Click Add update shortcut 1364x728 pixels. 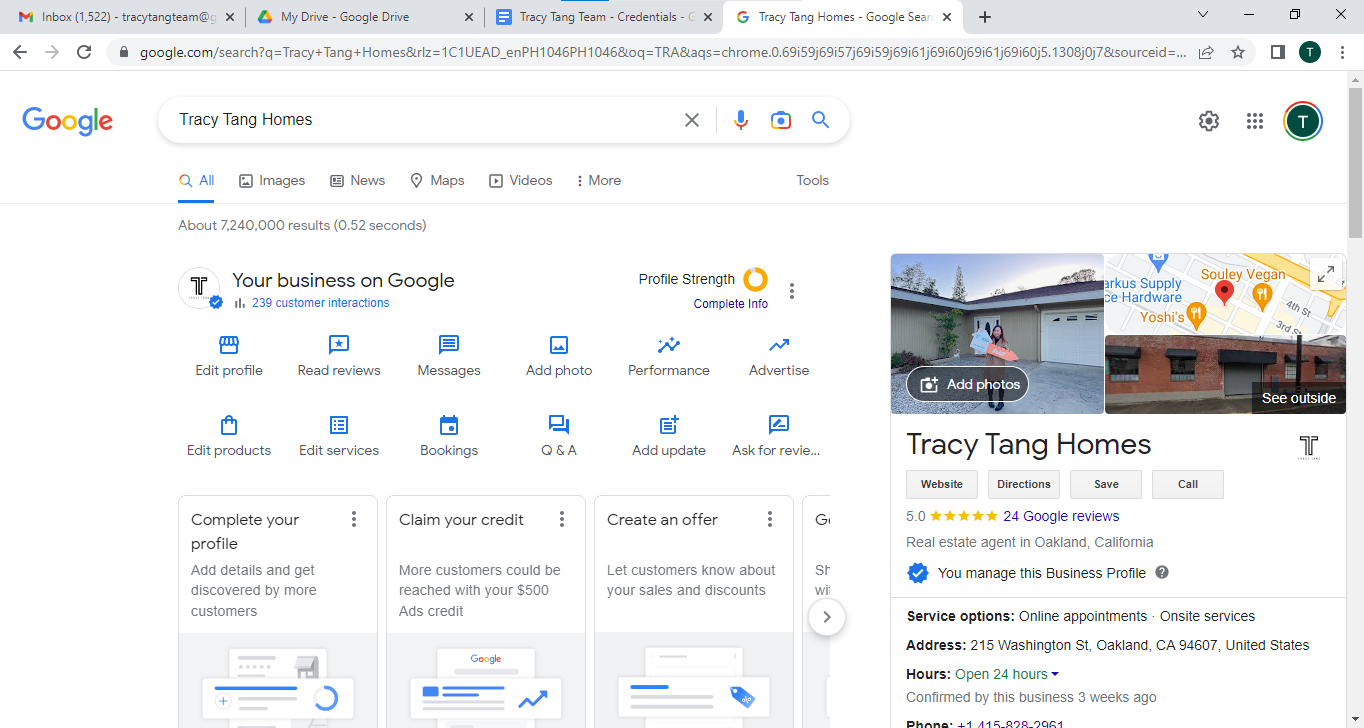[669, 437]
